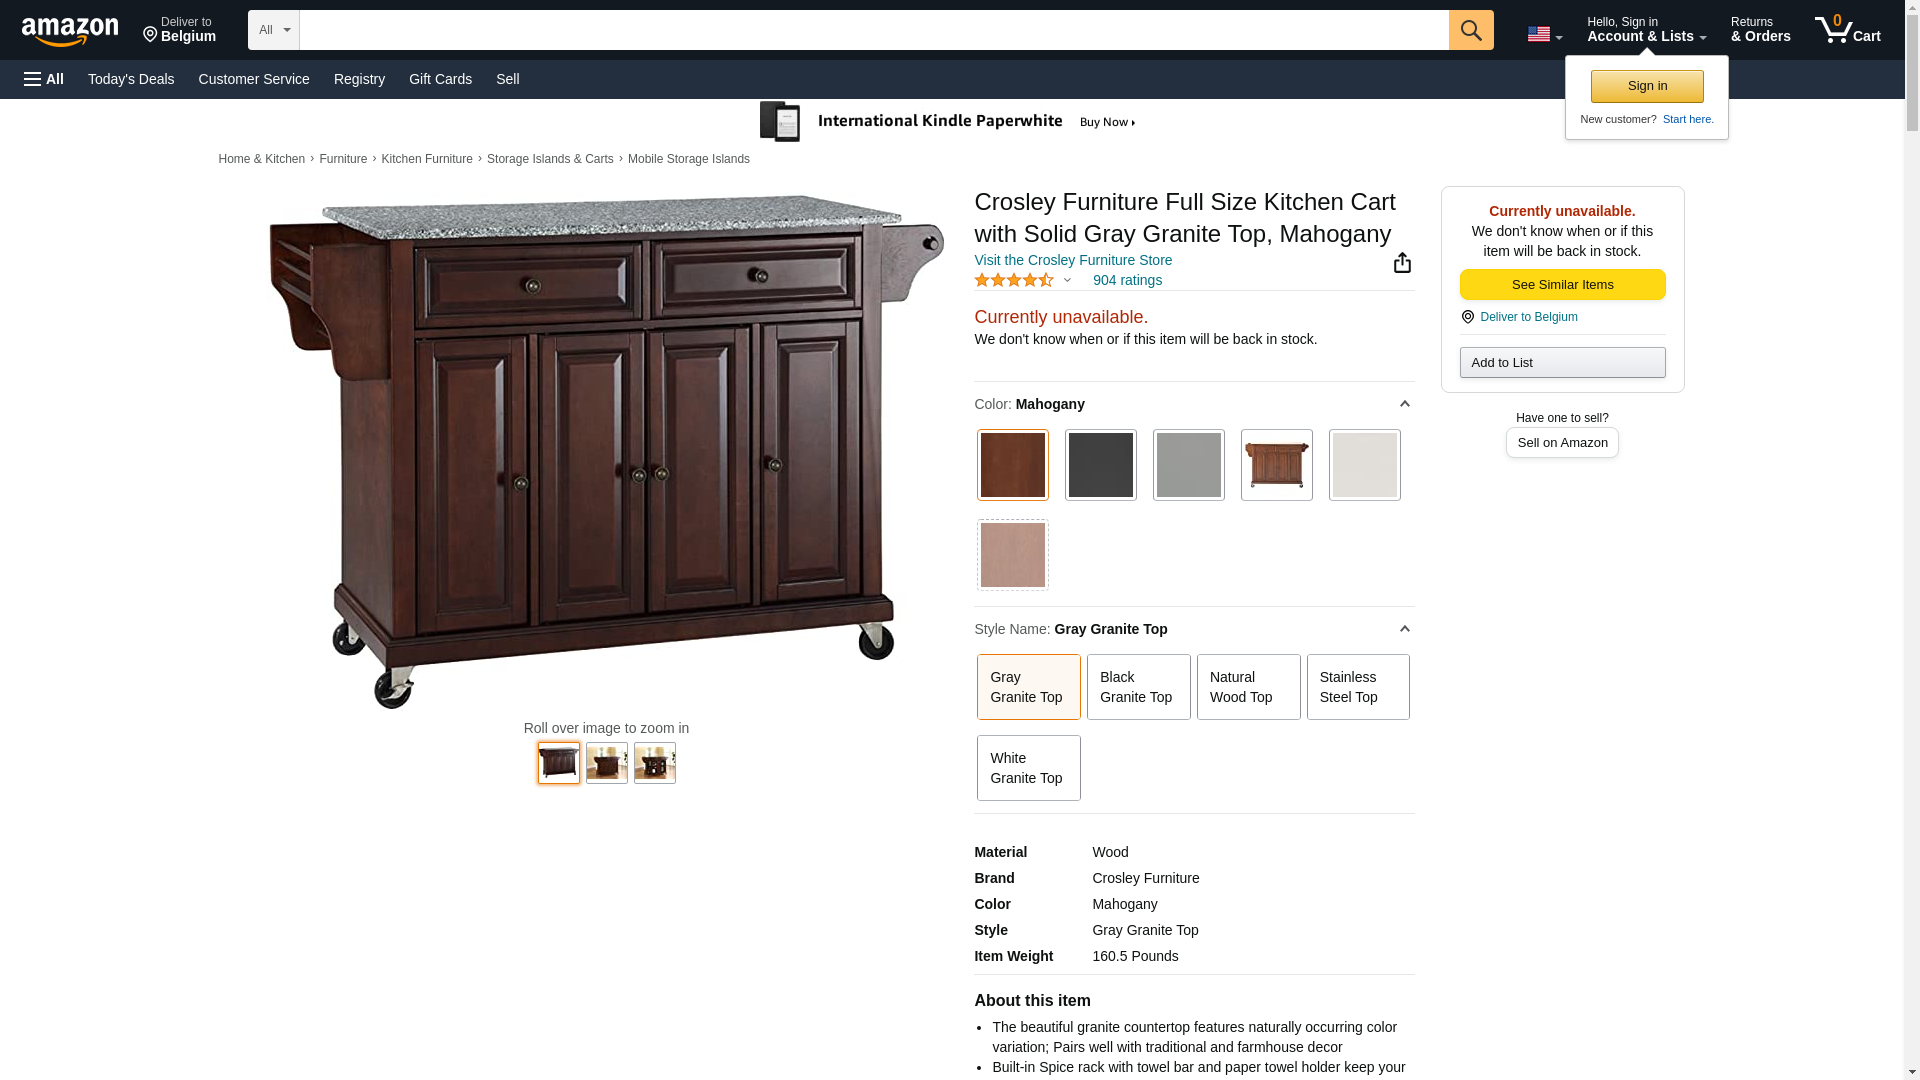Click the US flag language selector
Screen dimensions: 1920x1080
pos(1545,34)
